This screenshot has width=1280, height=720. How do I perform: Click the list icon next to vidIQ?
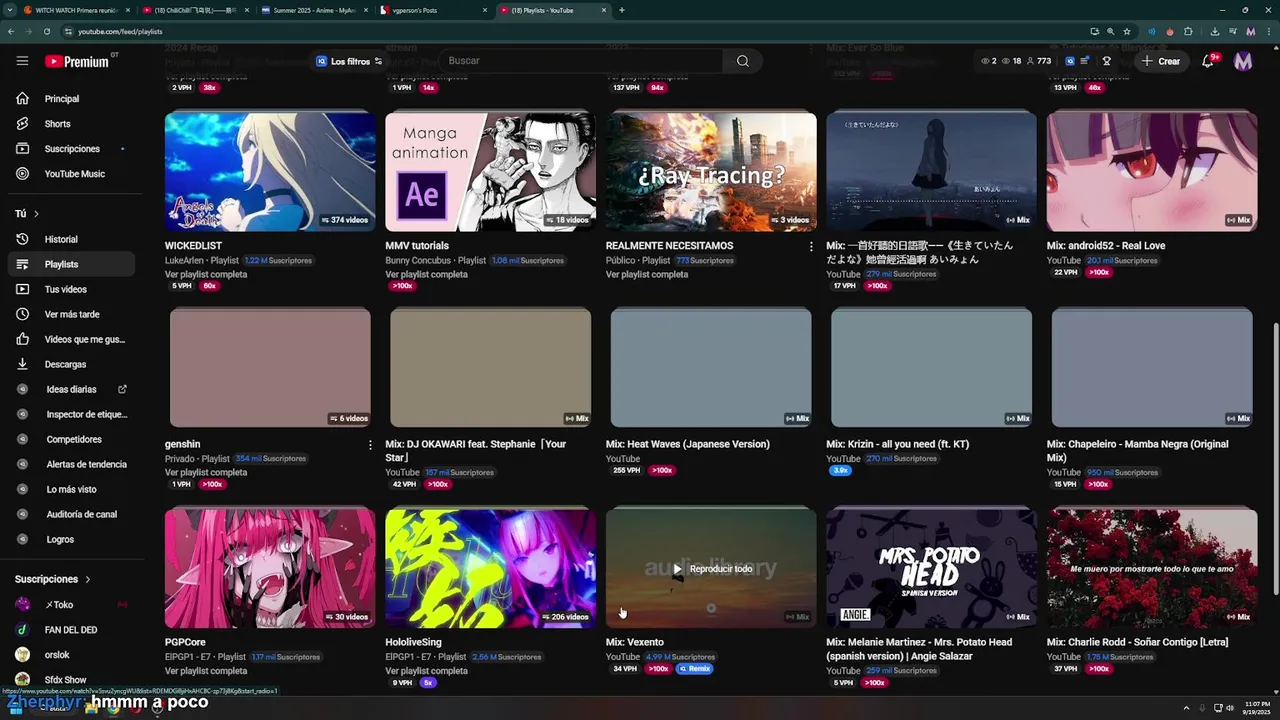pyautogui.click(x=1085, y=61)
